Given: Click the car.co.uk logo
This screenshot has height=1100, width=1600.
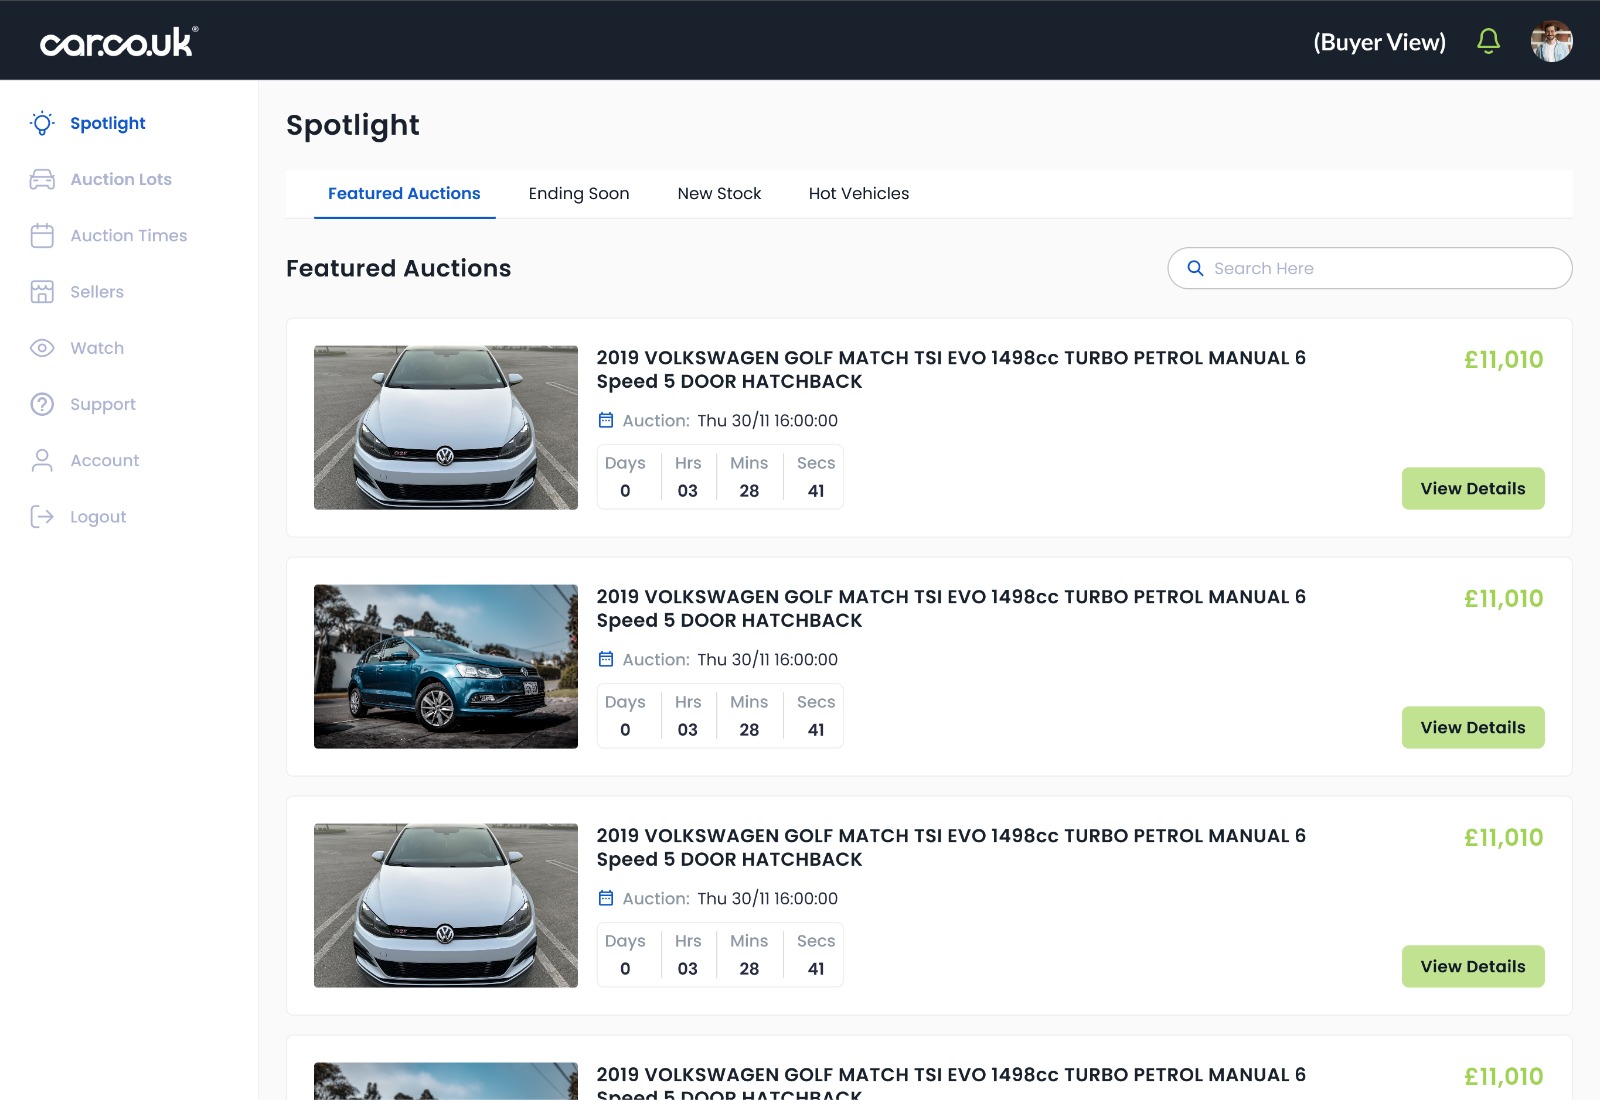Looking at the screenshot, I should point(119,42).
